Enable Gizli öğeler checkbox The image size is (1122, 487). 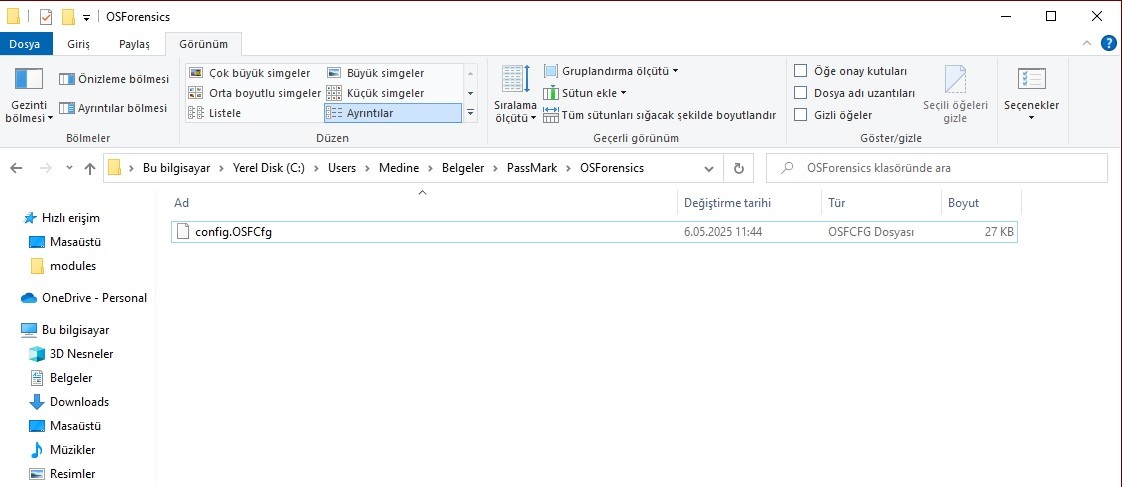[x=801, y=114]
